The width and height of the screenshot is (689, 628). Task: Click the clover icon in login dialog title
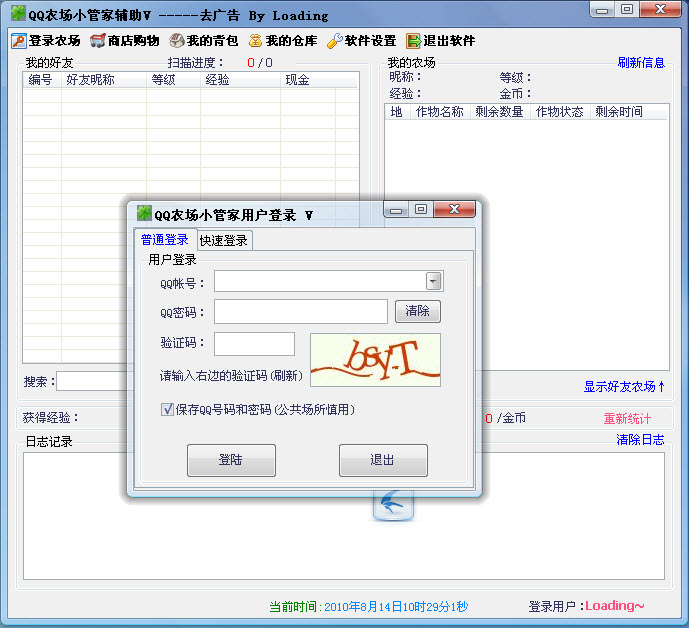[144, 213]
